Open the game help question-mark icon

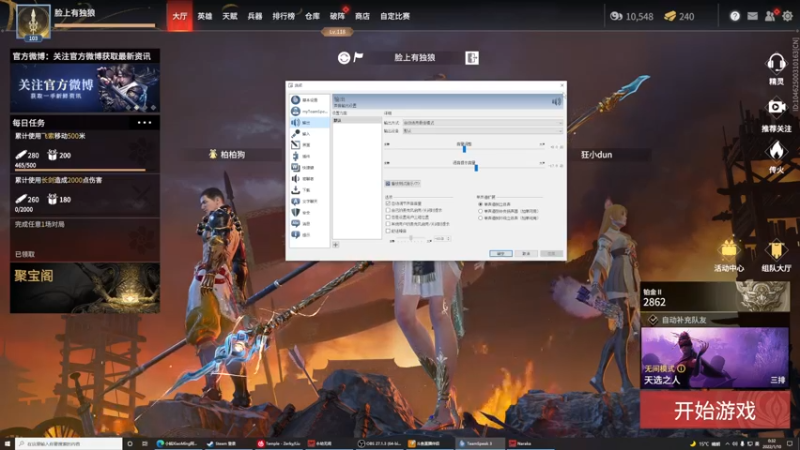[735, 16]
